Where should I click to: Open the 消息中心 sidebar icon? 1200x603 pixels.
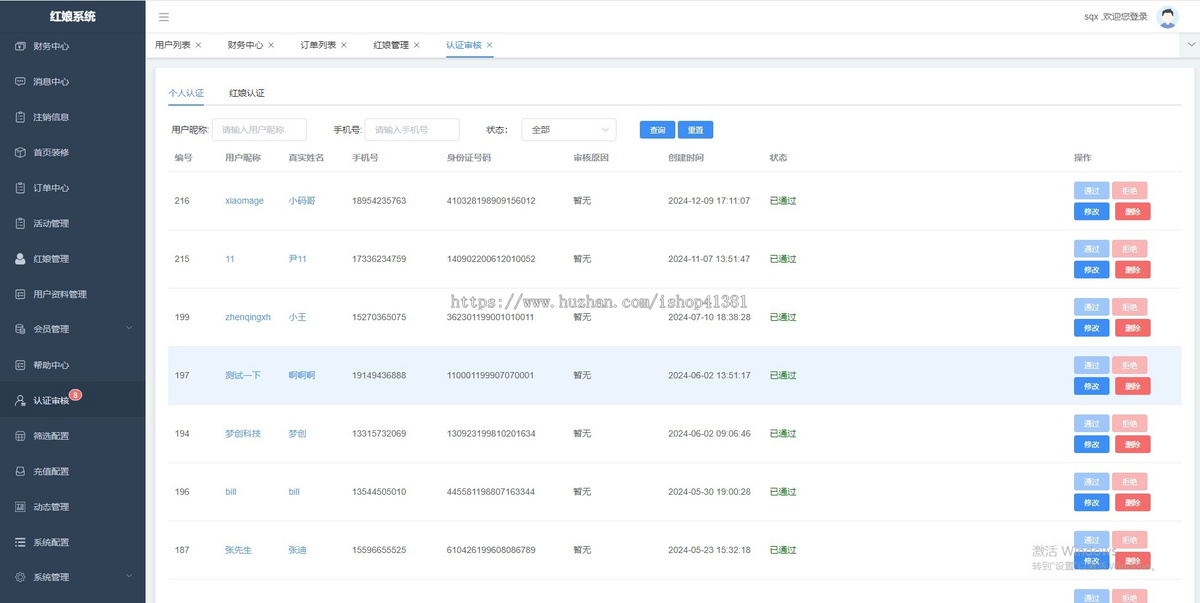tap(20, 82)
